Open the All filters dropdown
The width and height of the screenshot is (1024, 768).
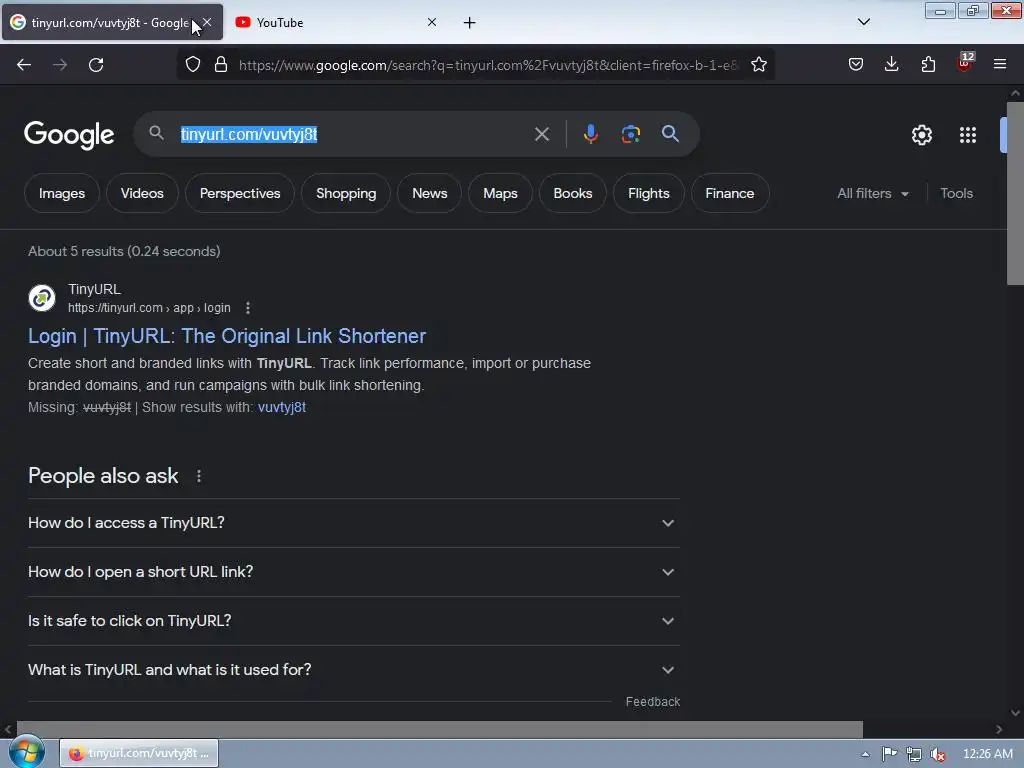click(873, 193)
